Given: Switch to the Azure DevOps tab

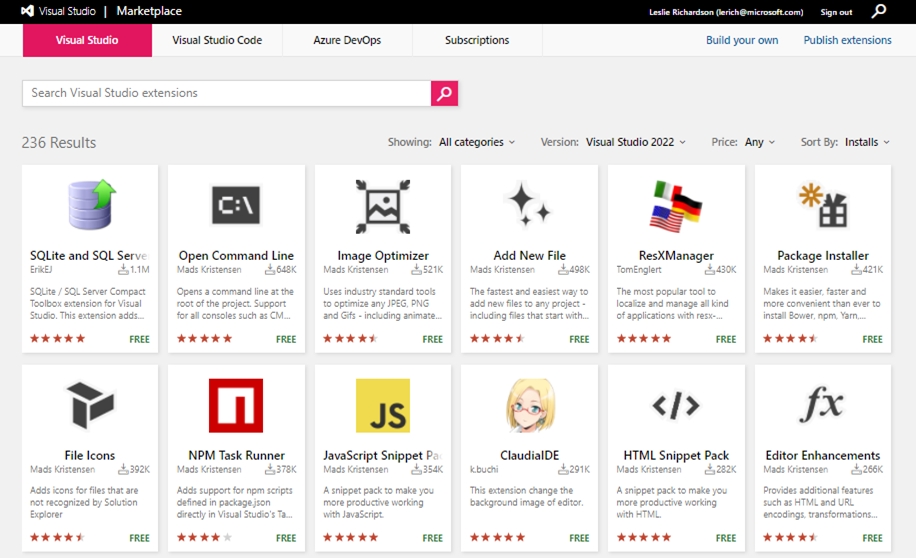Looking at the screenshot, I should (x=347, y=40).
